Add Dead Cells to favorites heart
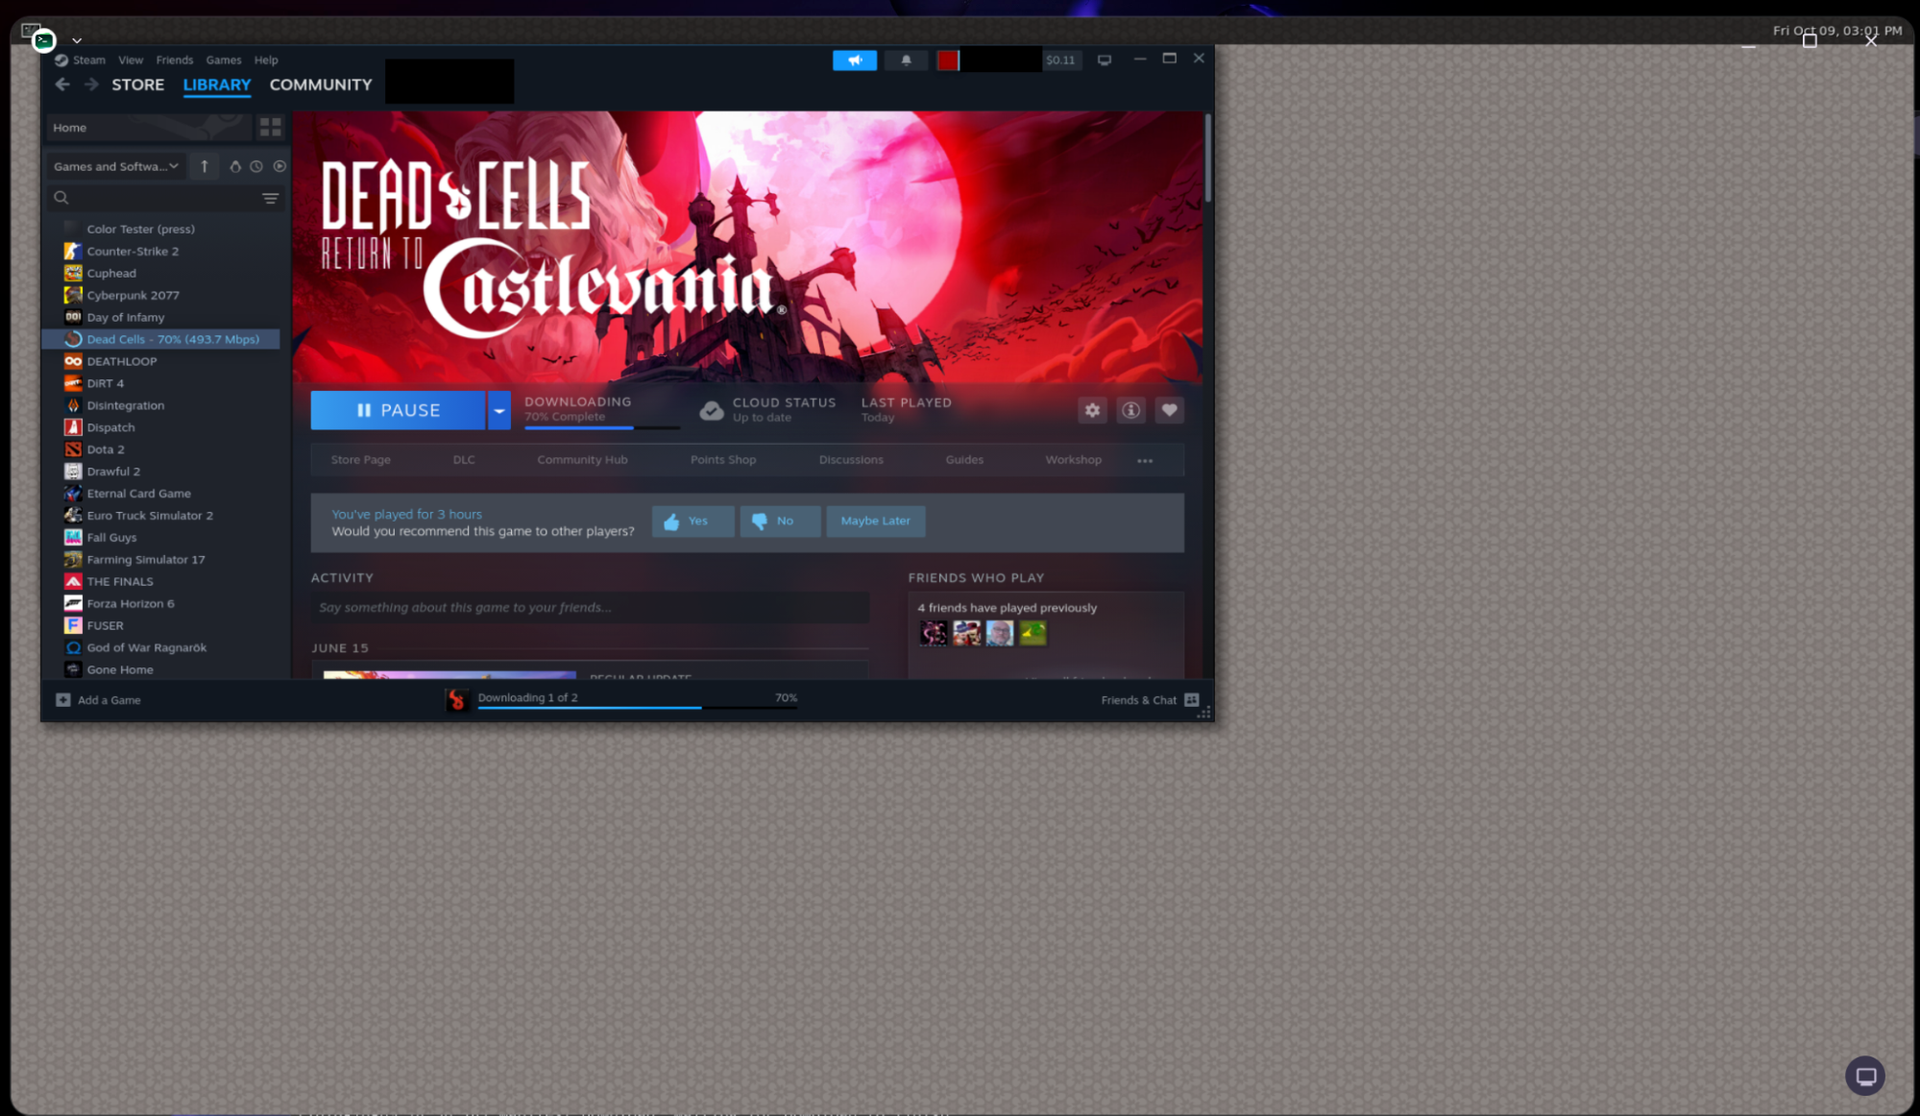The image size is (1920, 1116). point(1169,410)
